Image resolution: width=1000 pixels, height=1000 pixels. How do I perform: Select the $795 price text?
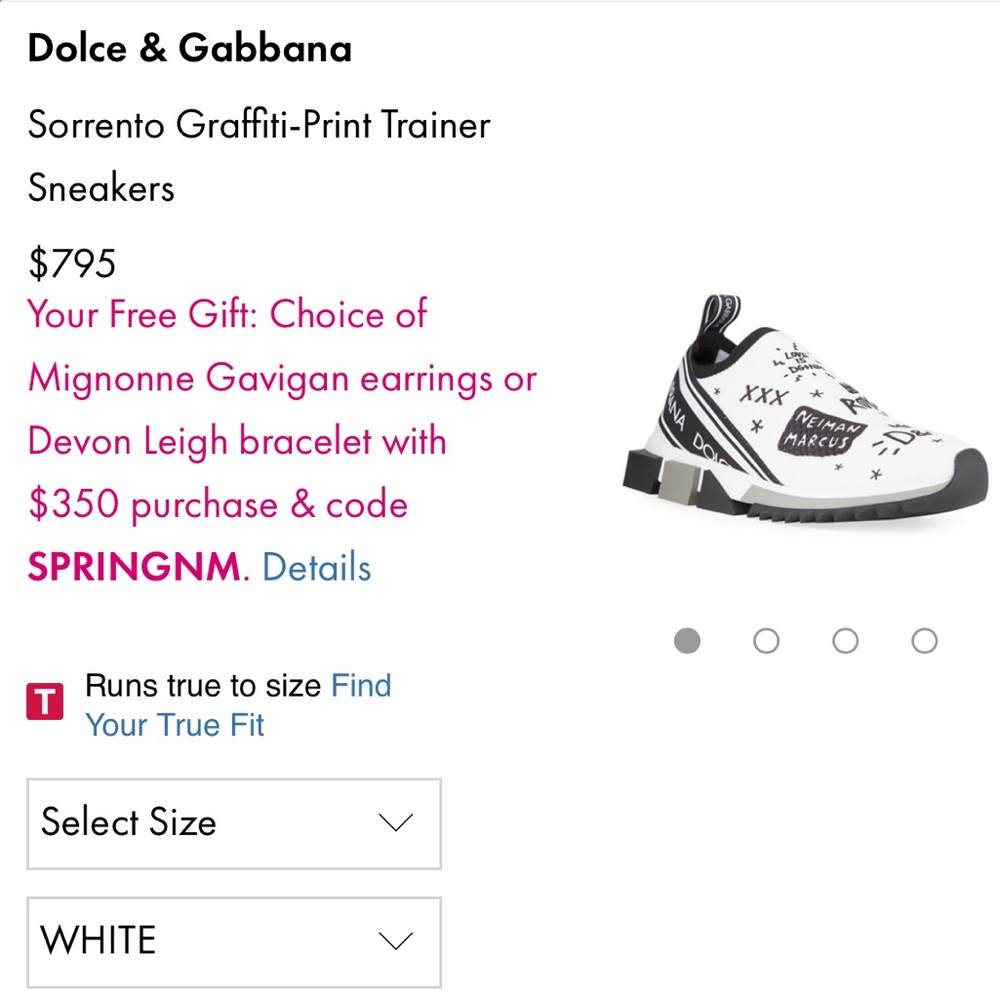[71, 263]
